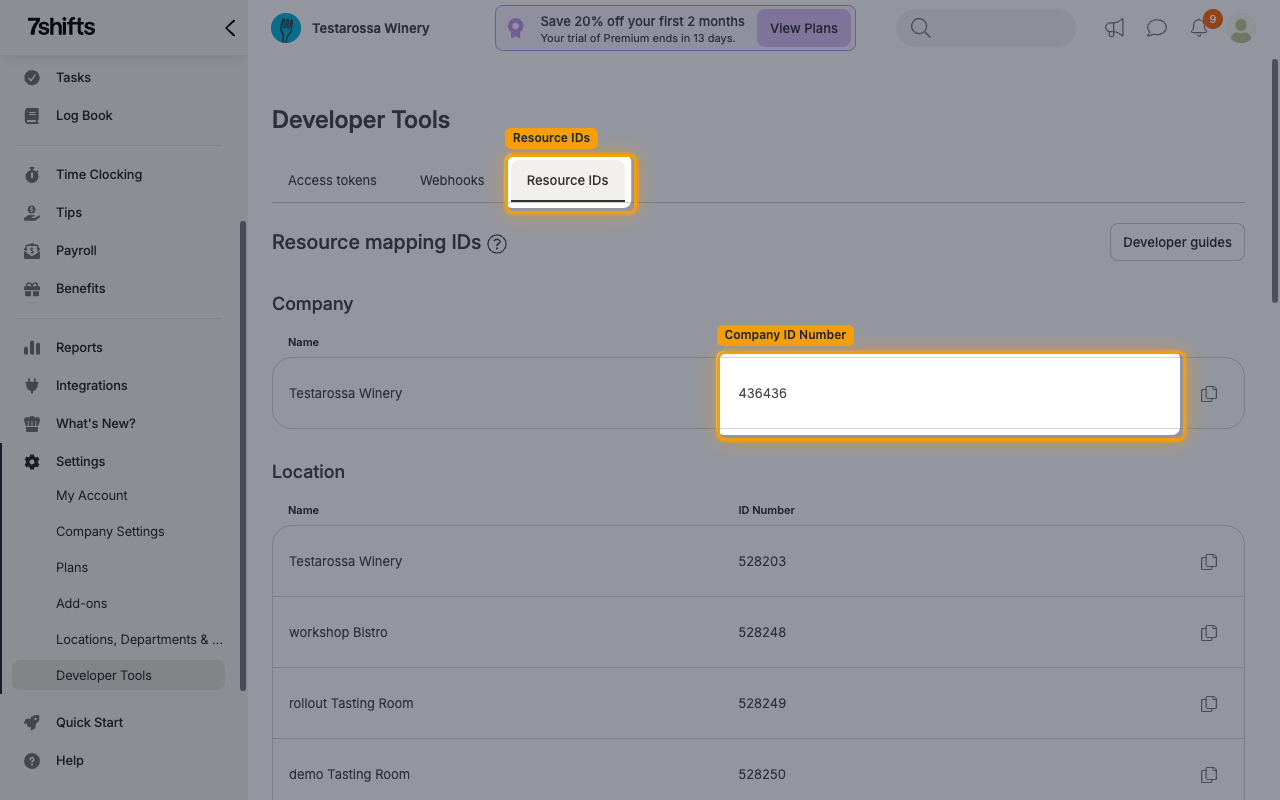Go to Reports page

[79, 347]
